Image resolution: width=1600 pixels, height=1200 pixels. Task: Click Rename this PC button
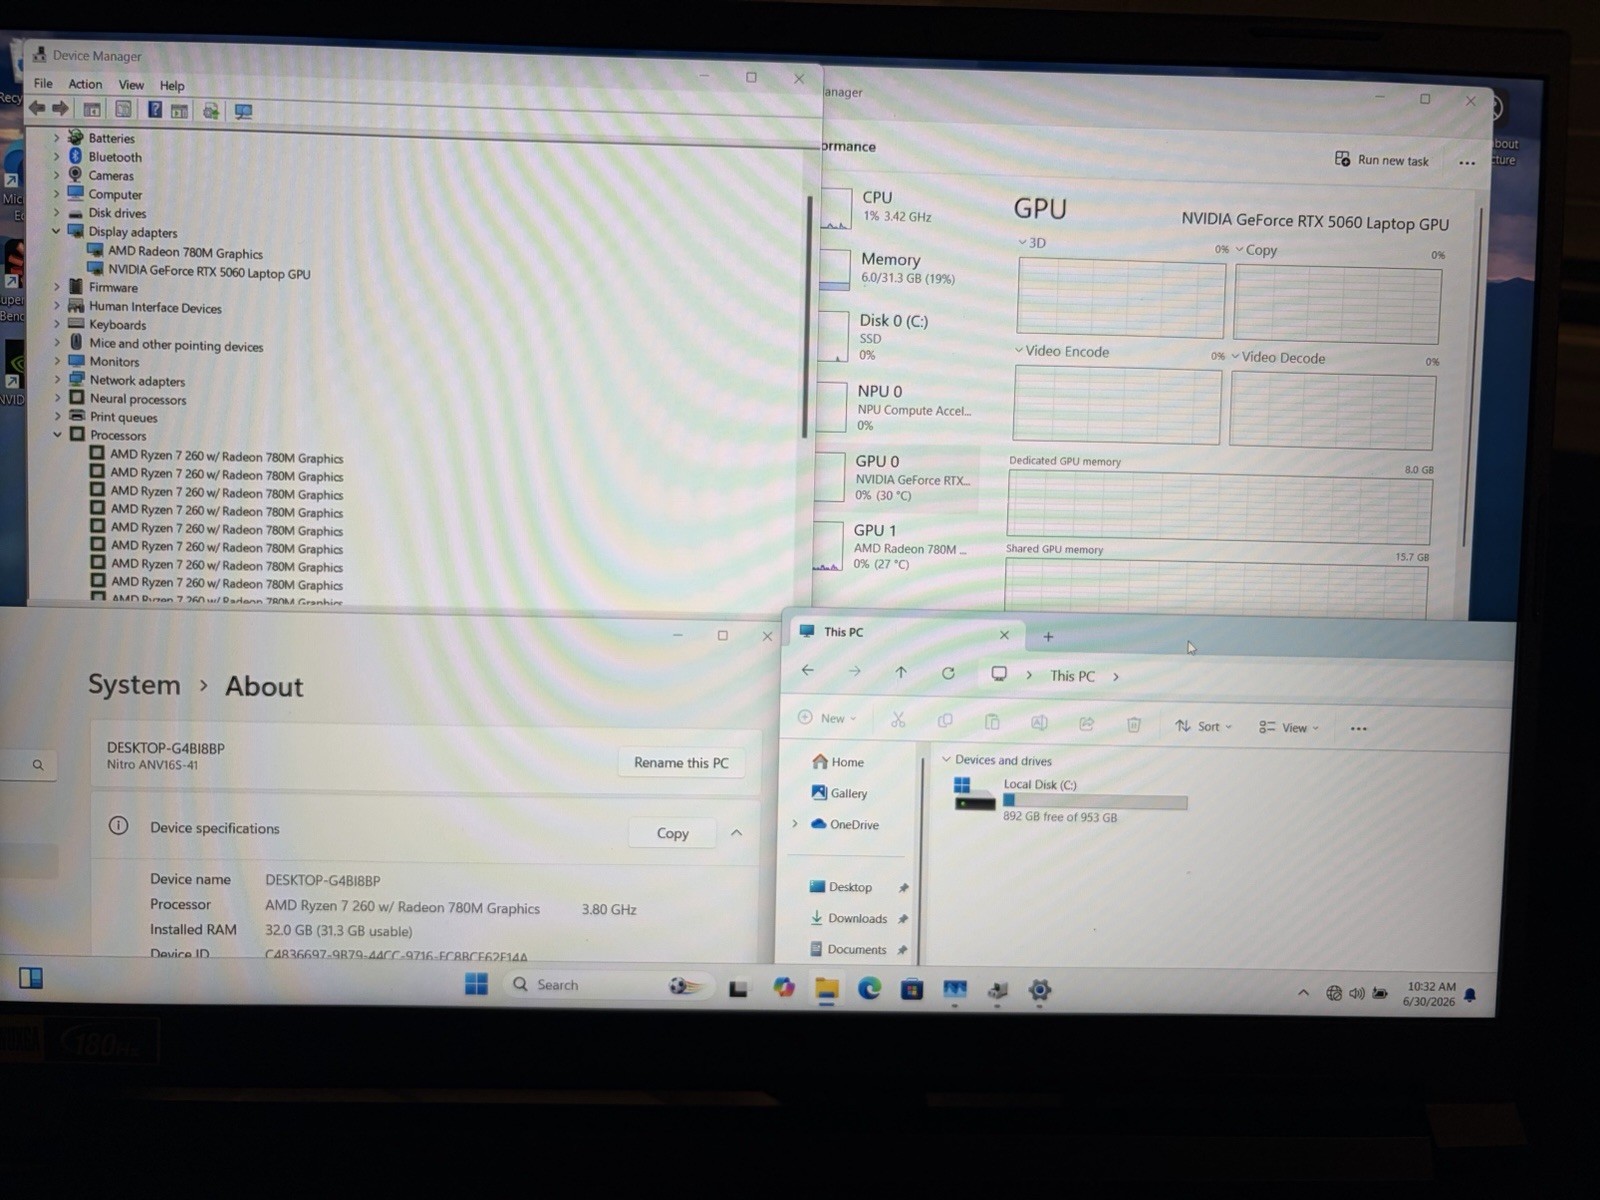pyautogui.click(x=681, y=762)
